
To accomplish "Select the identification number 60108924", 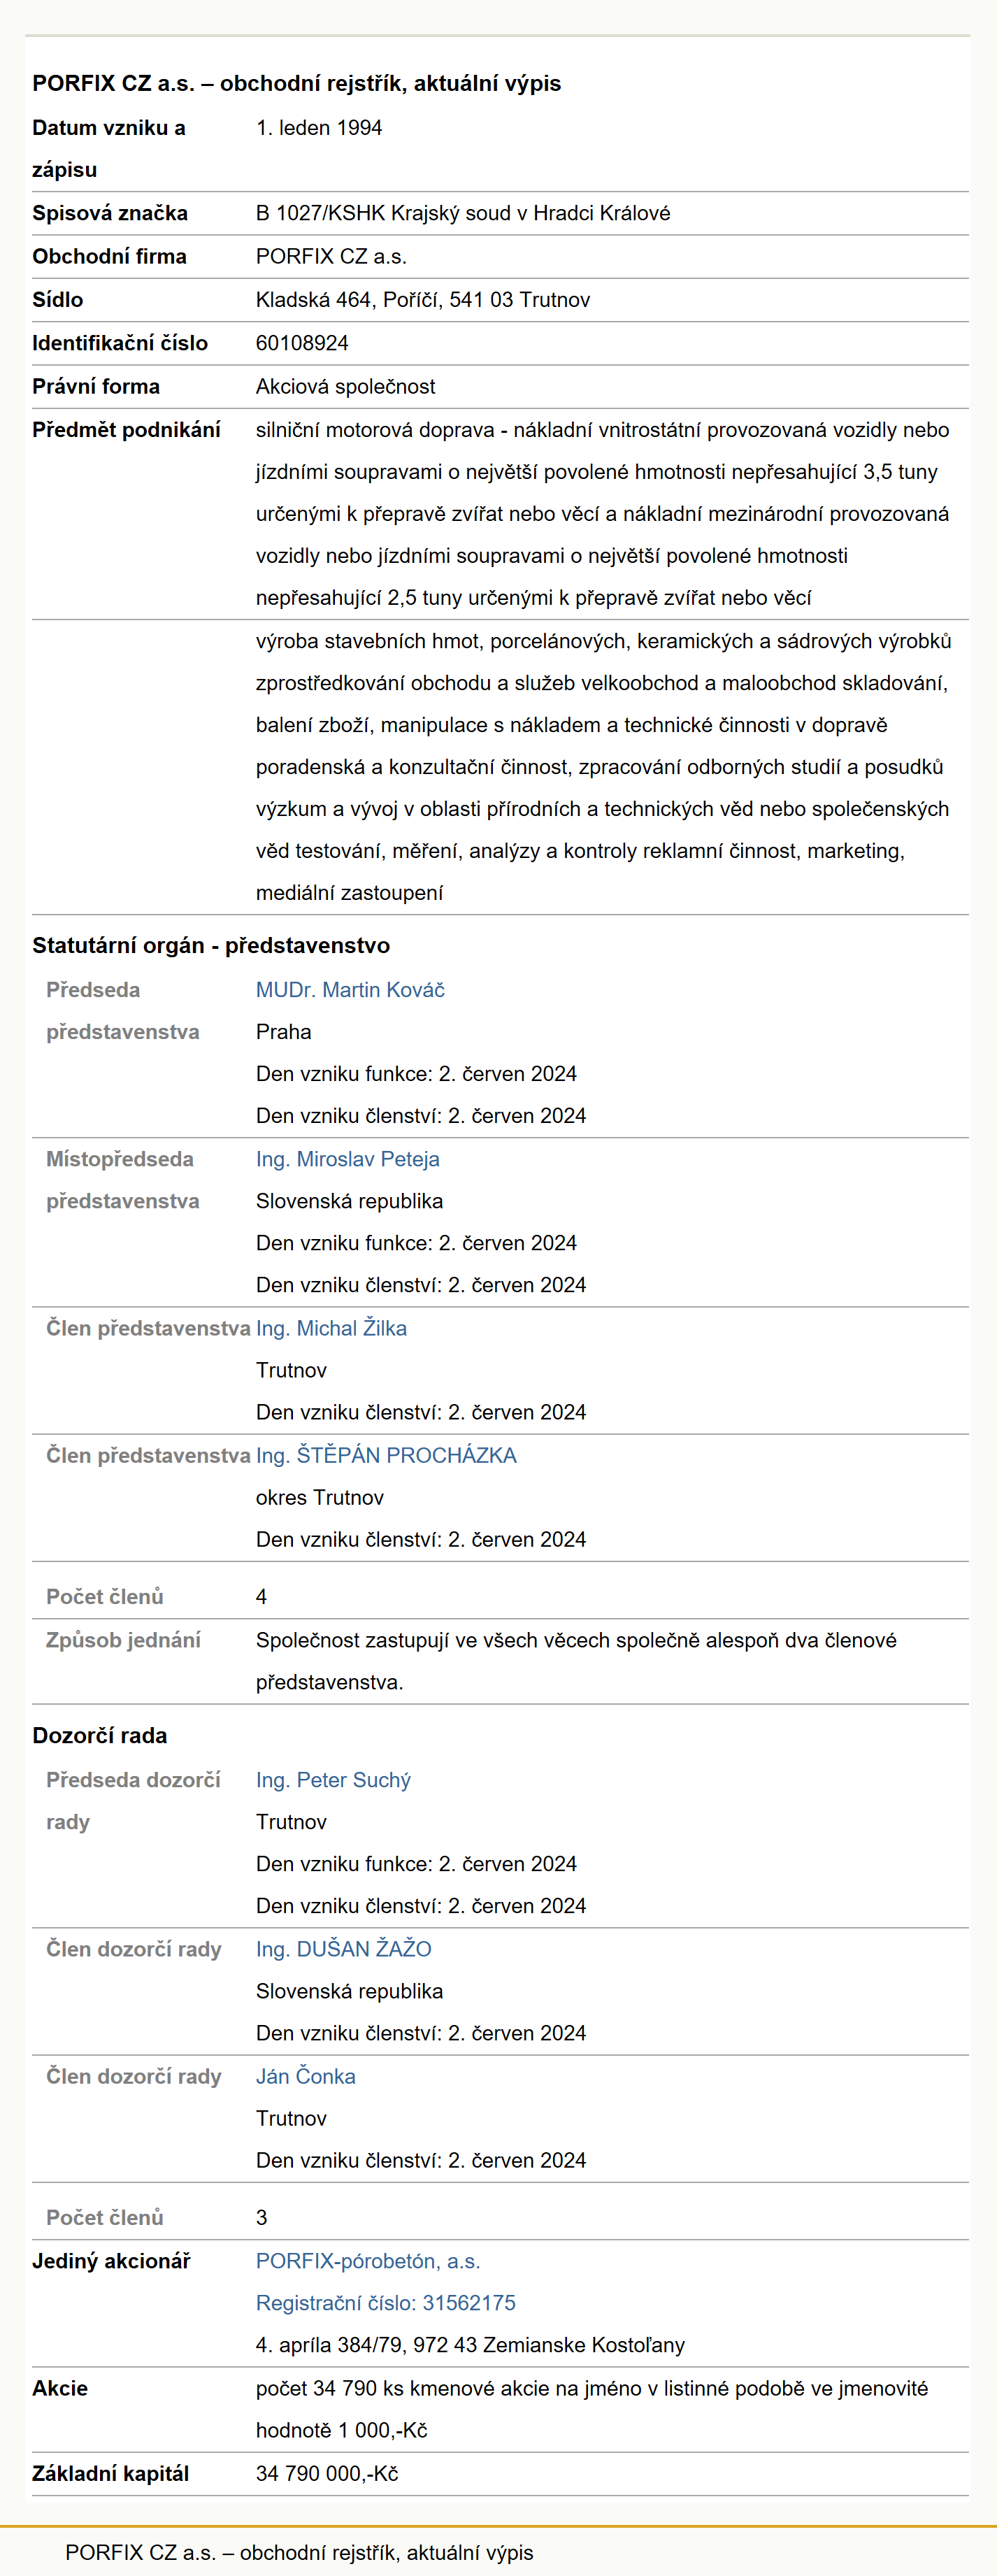I will point(302,343).
